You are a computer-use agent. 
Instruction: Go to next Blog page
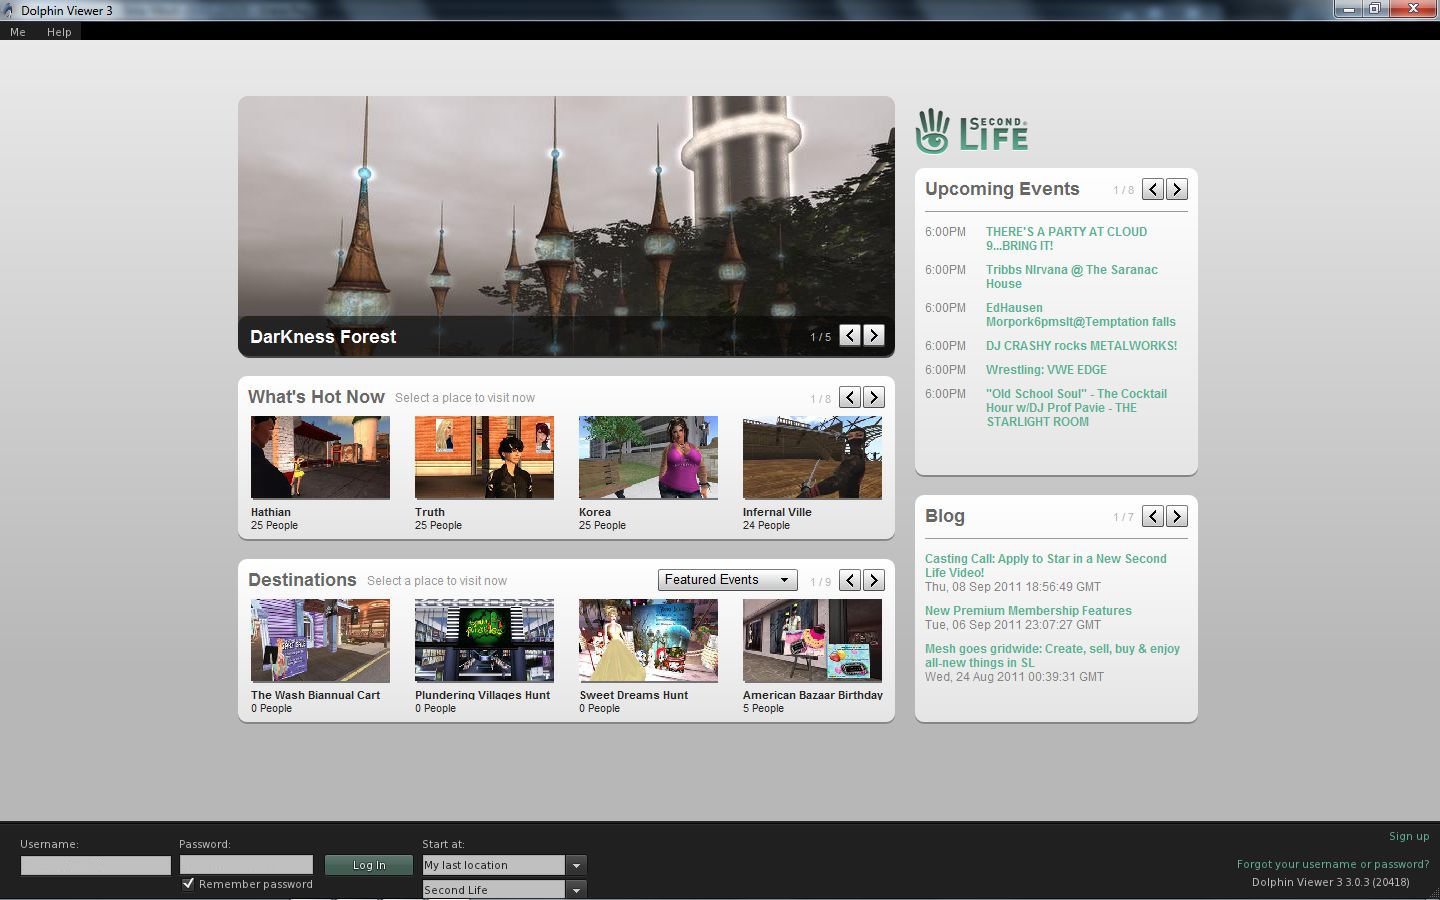[1177, 516]
